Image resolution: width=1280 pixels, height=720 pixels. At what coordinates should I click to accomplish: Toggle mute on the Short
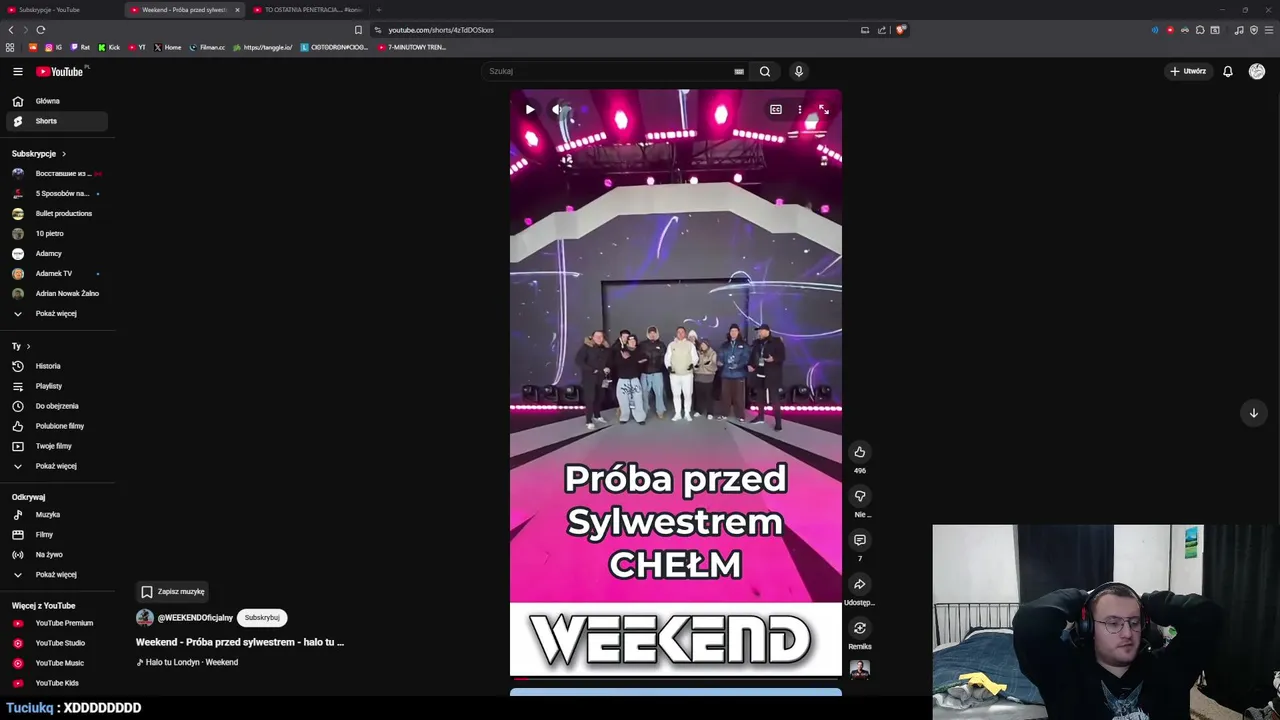click(558, 110)
